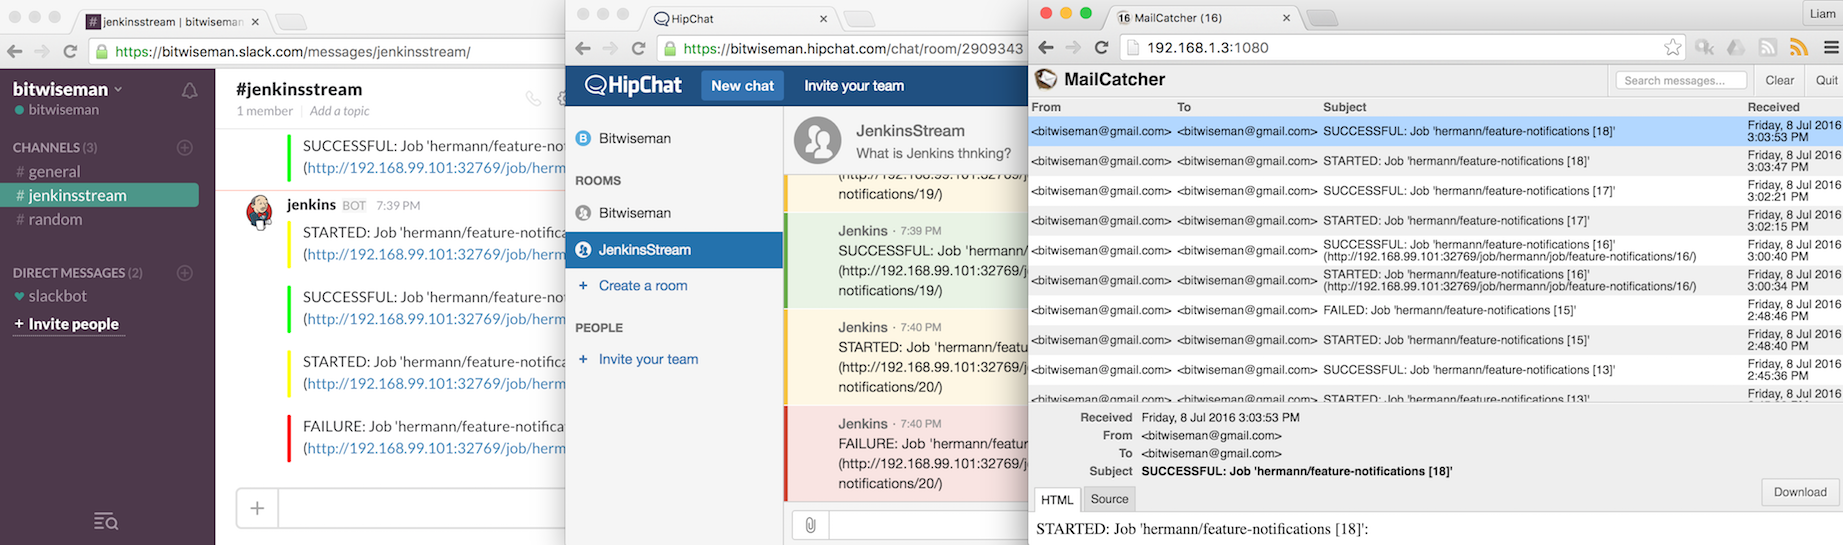Bookmark page with the star icon

pos(1672,48)
